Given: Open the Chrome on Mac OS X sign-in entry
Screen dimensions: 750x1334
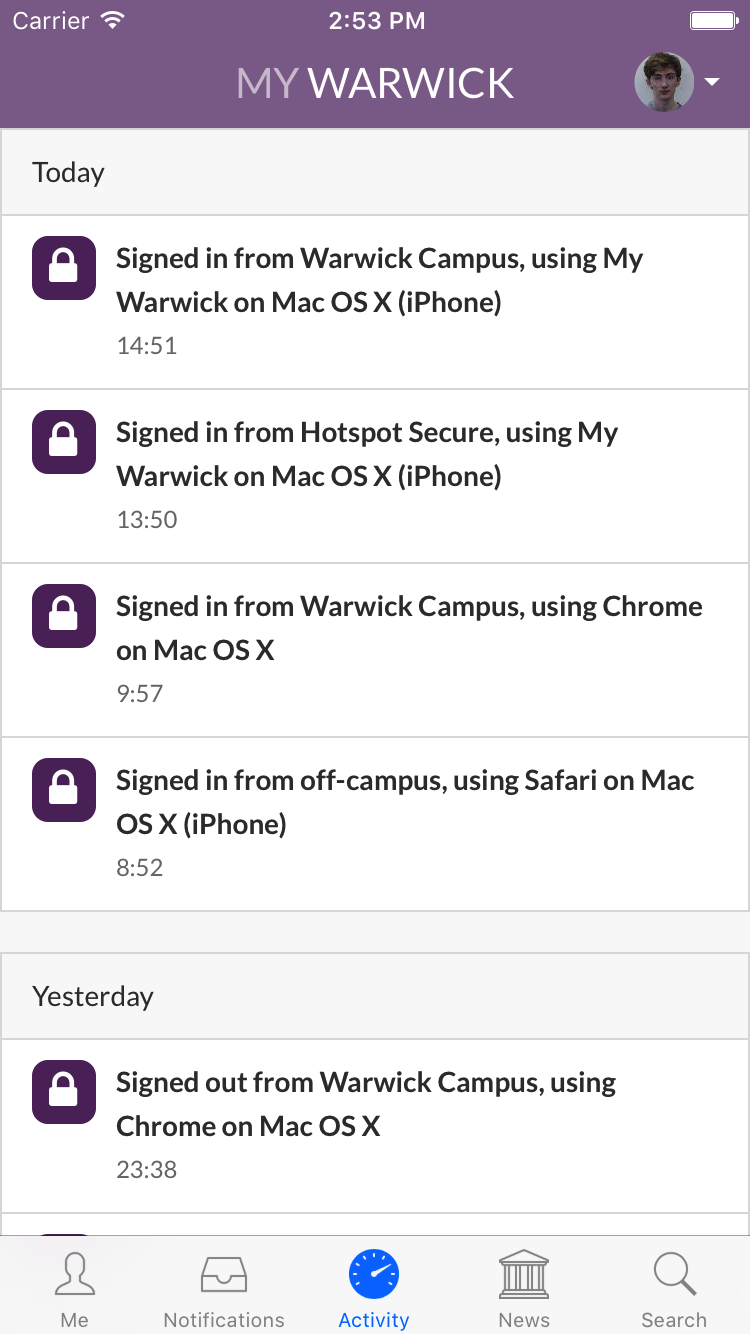Looking at the screenshot, I should tap(400, 650).
